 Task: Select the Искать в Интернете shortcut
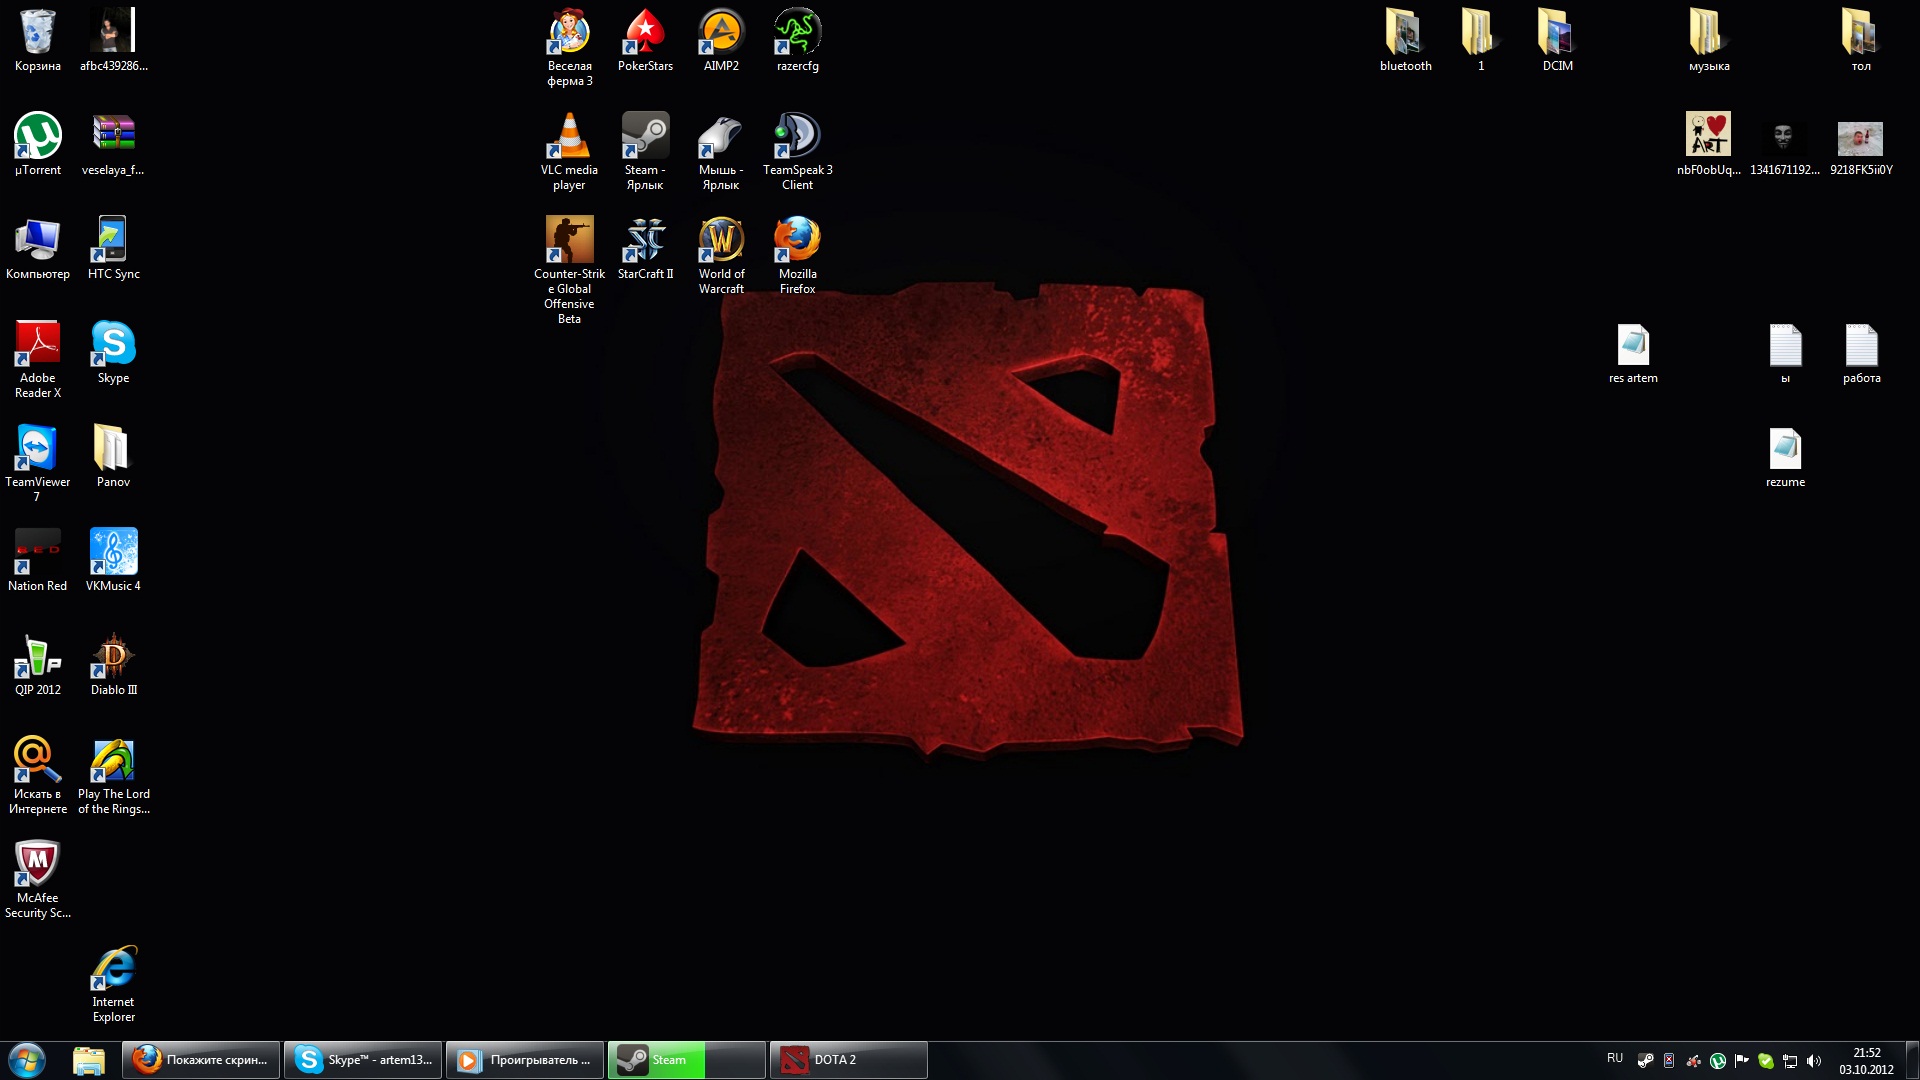pyautogui.click(x=38, y=775)
